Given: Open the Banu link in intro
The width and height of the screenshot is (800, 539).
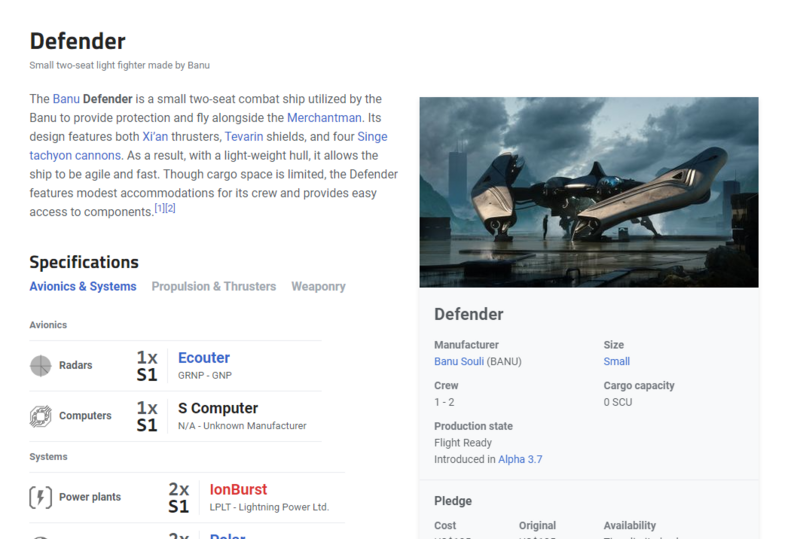Looking at the screenshot, I should (x=66, y=99).
